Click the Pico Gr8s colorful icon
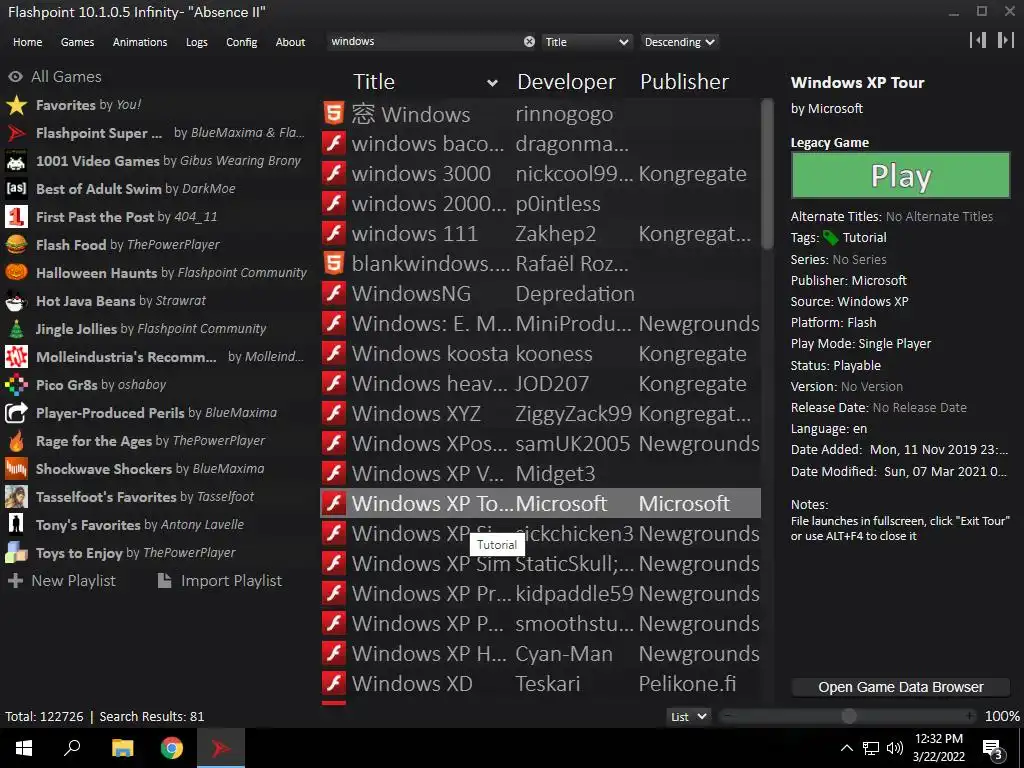The image size is (1024, 768). tap(16, 385)
